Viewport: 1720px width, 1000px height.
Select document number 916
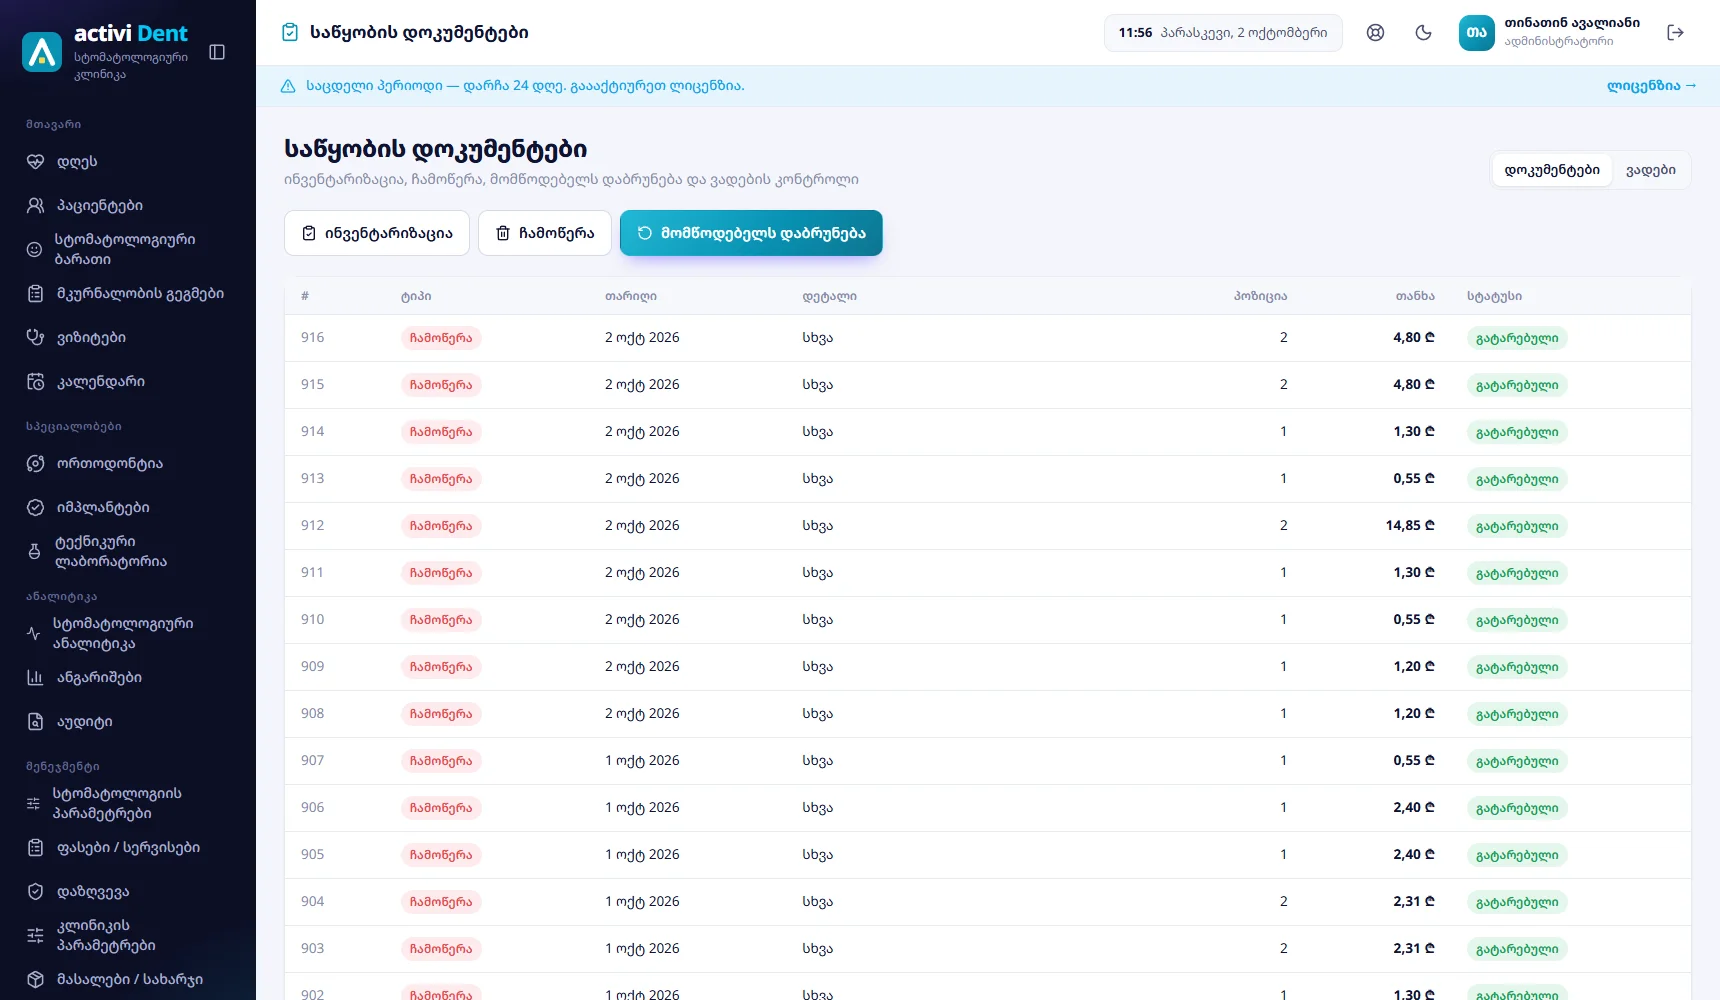(x=312, y=338)
